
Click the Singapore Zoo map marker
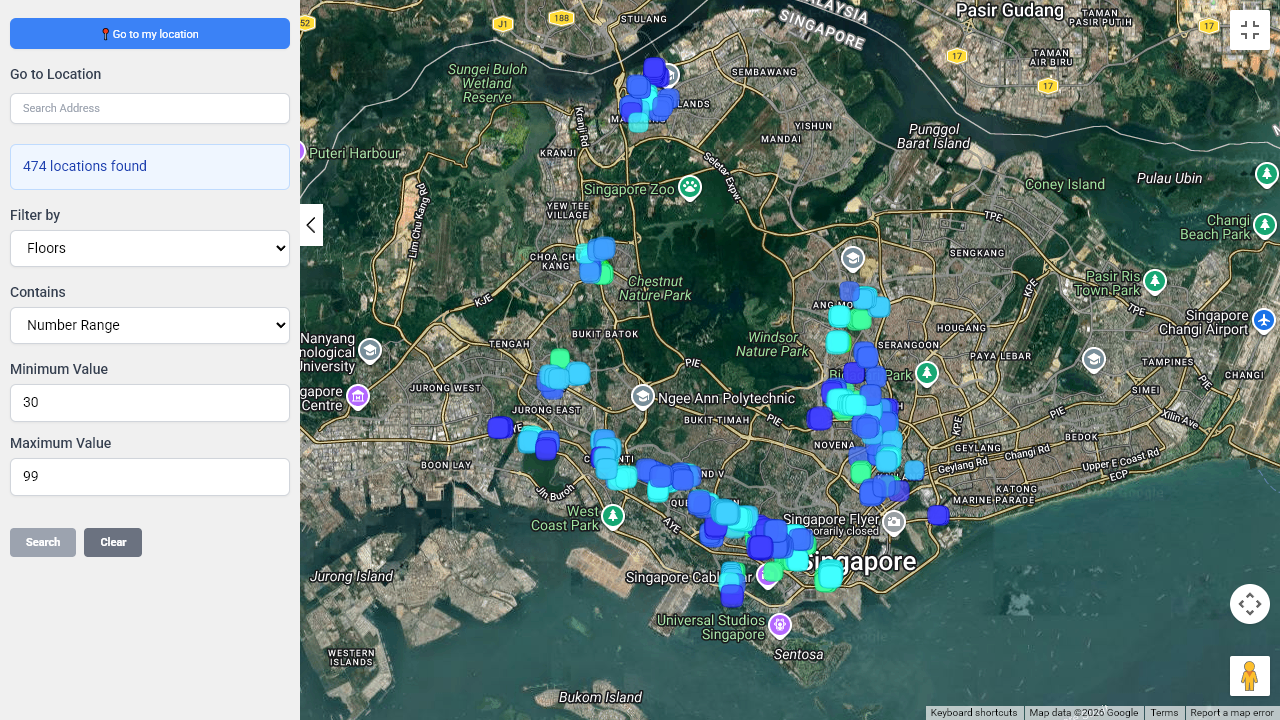pos(690,186)
